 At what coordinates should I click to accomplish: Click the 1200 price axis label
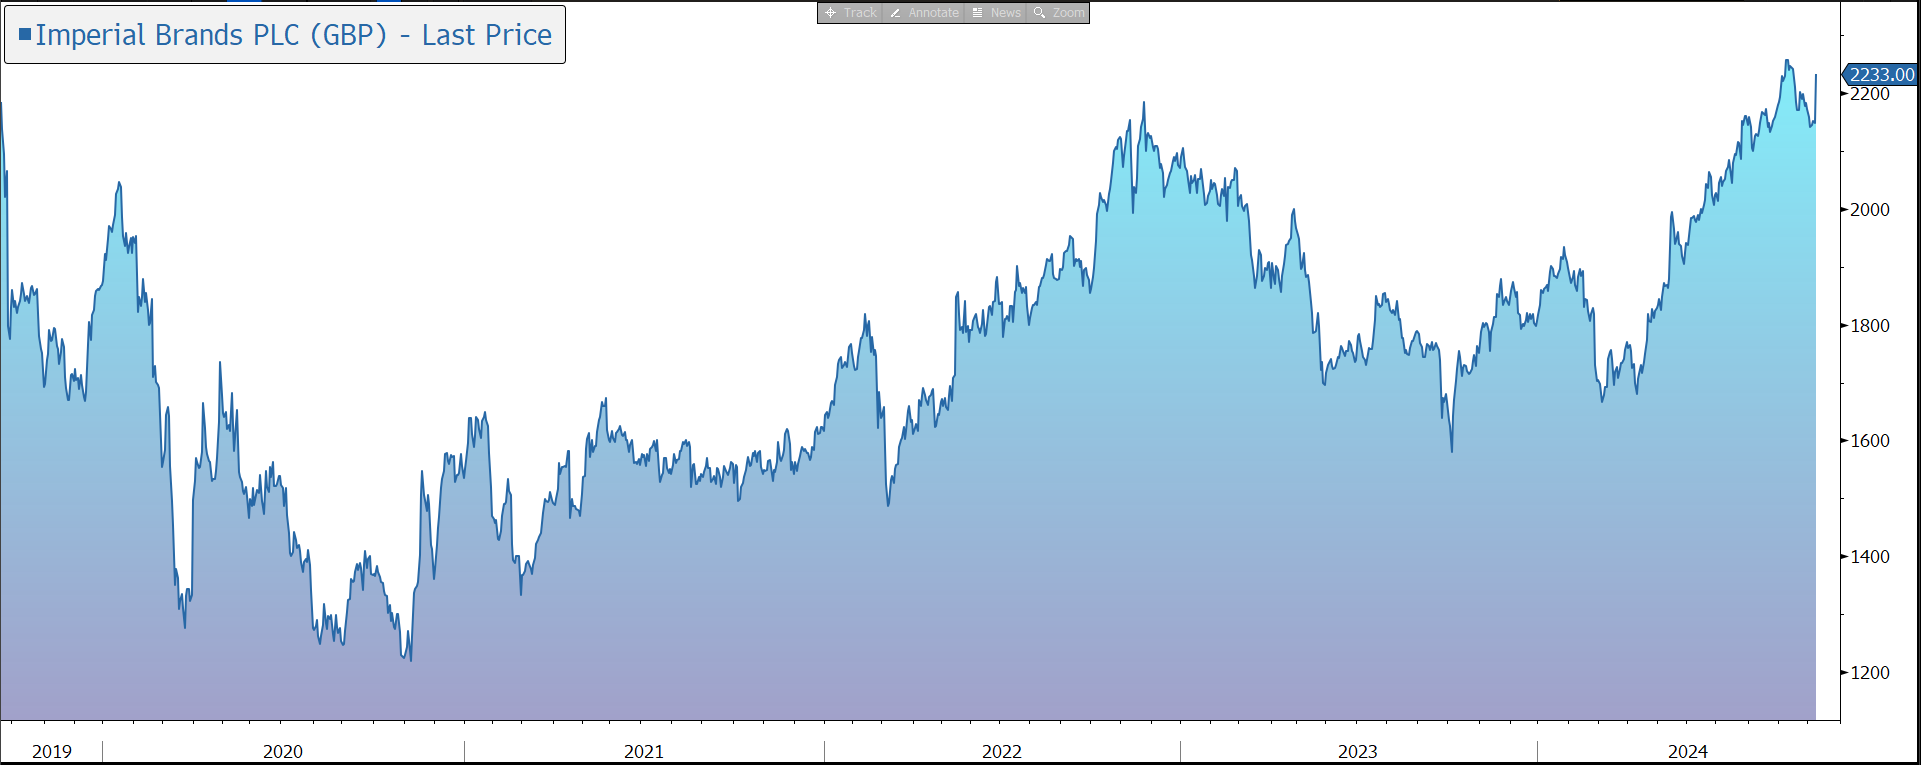click(1870, 673)
